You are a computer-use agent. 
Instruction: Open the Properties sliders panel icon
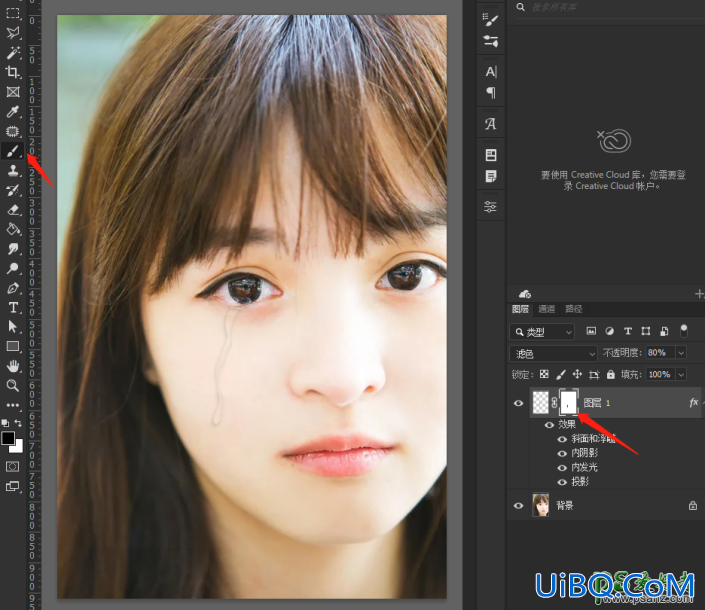coord(491,207)
